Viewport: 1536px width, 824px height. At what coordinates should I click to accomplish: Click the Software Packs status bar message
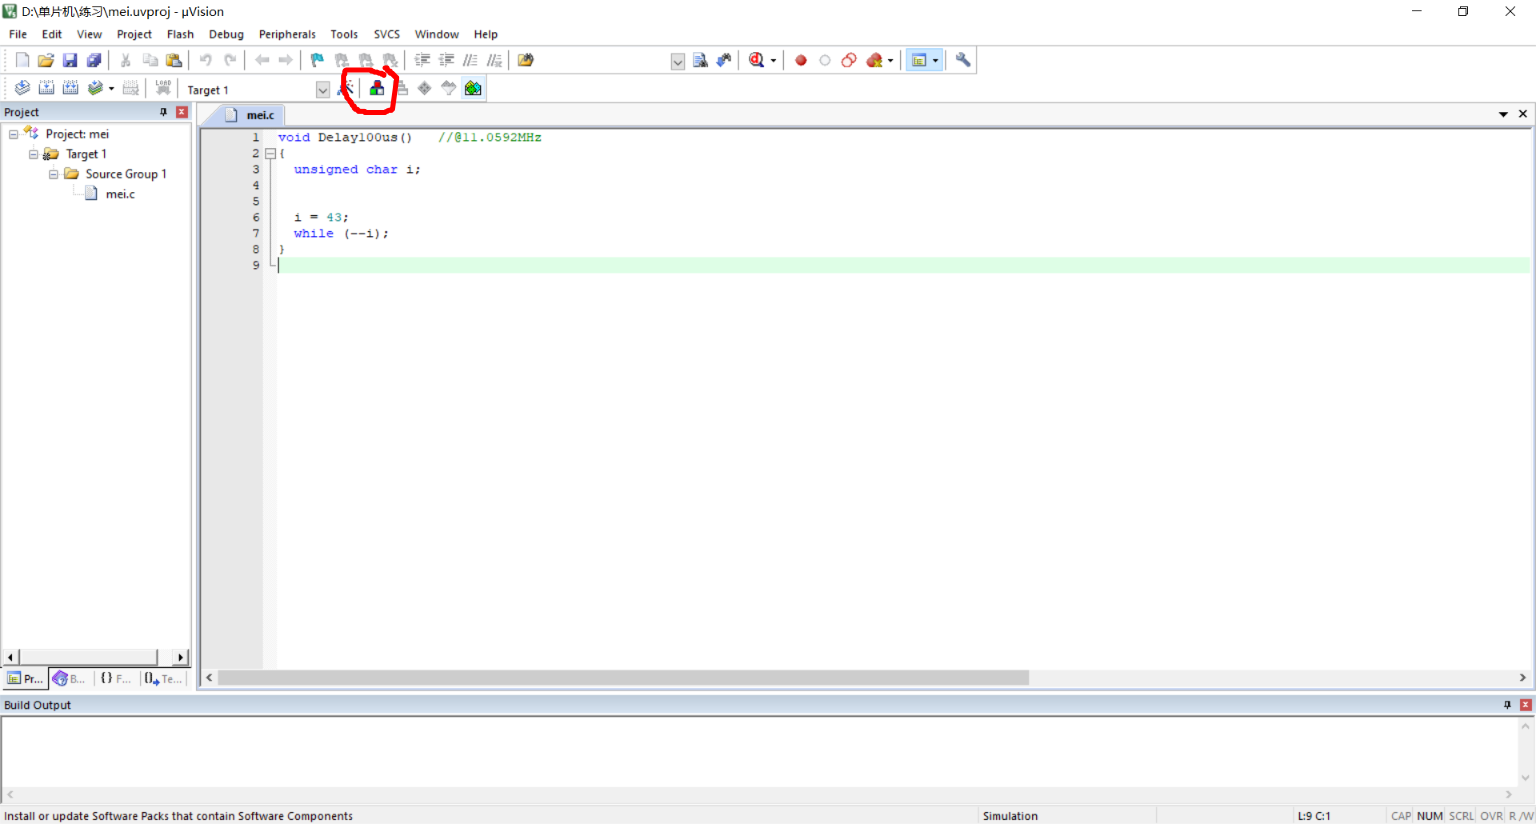pos(180,815)
